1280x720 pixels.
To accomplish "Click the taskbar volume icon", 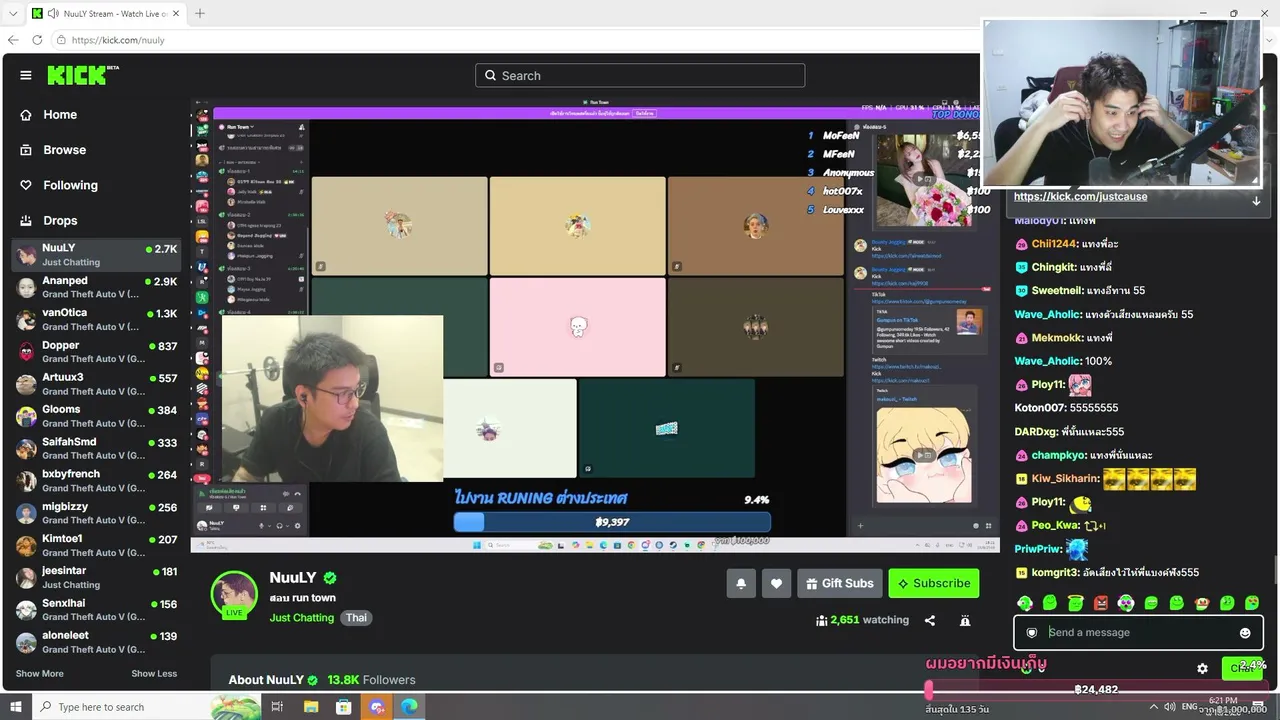I will click(x=1170, y=707).
